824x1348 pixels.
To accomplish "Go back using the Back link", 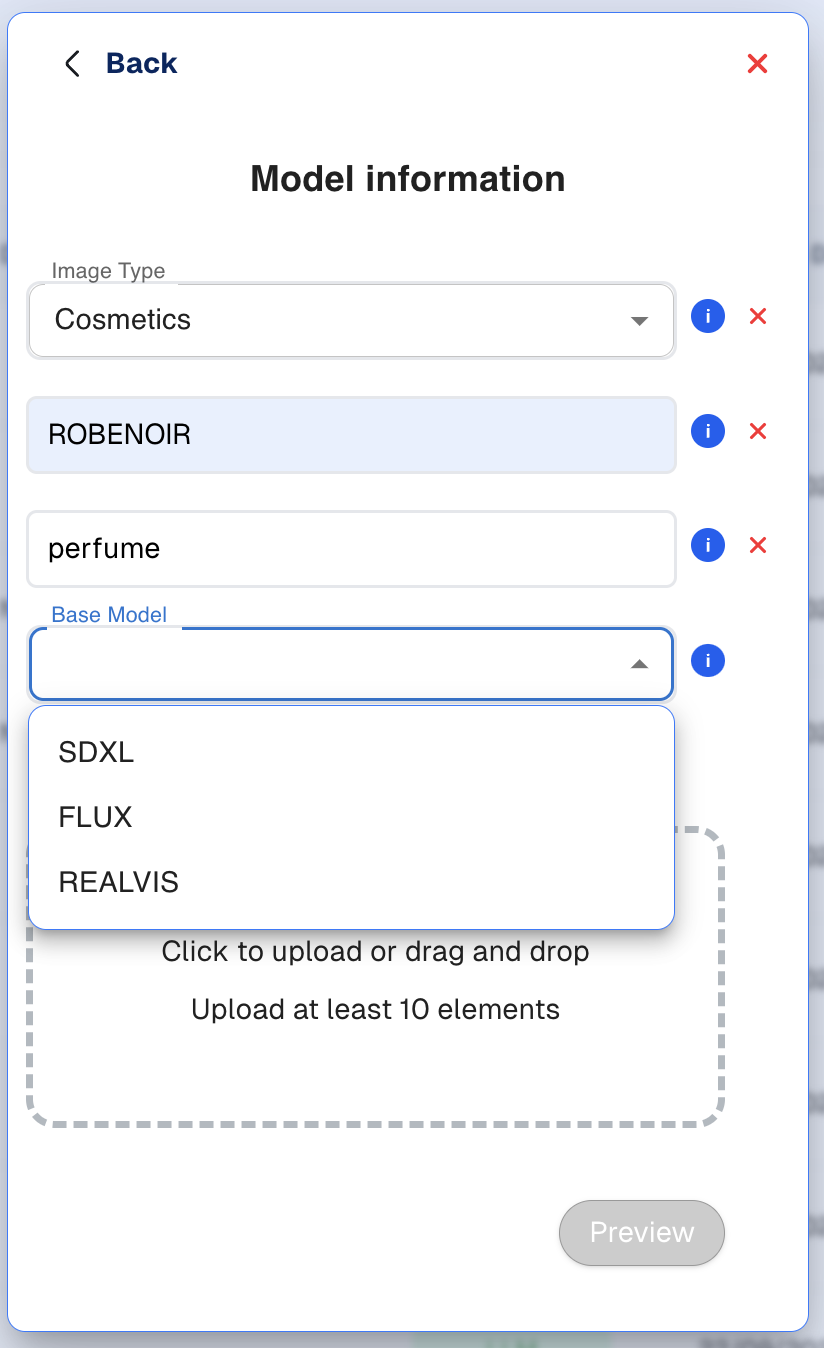I will point(141,64).
